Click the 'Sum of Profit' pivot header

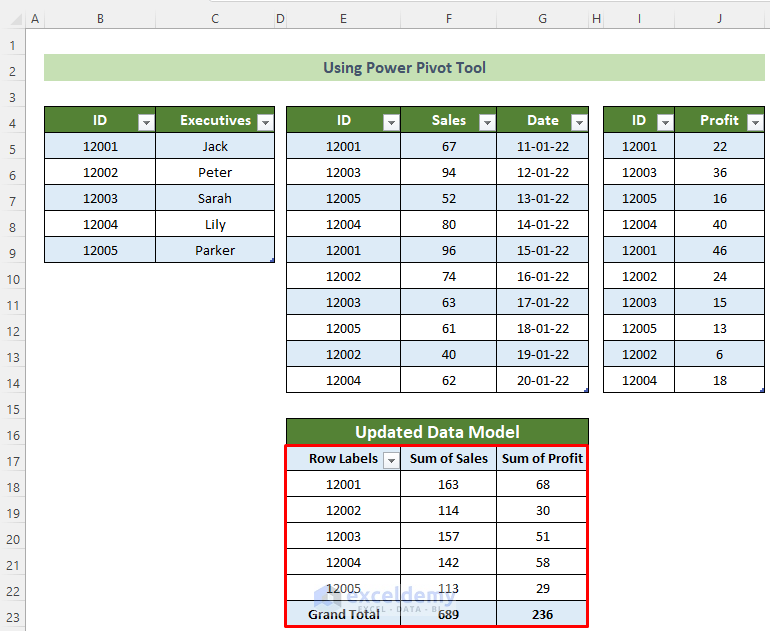click(542, 458)
